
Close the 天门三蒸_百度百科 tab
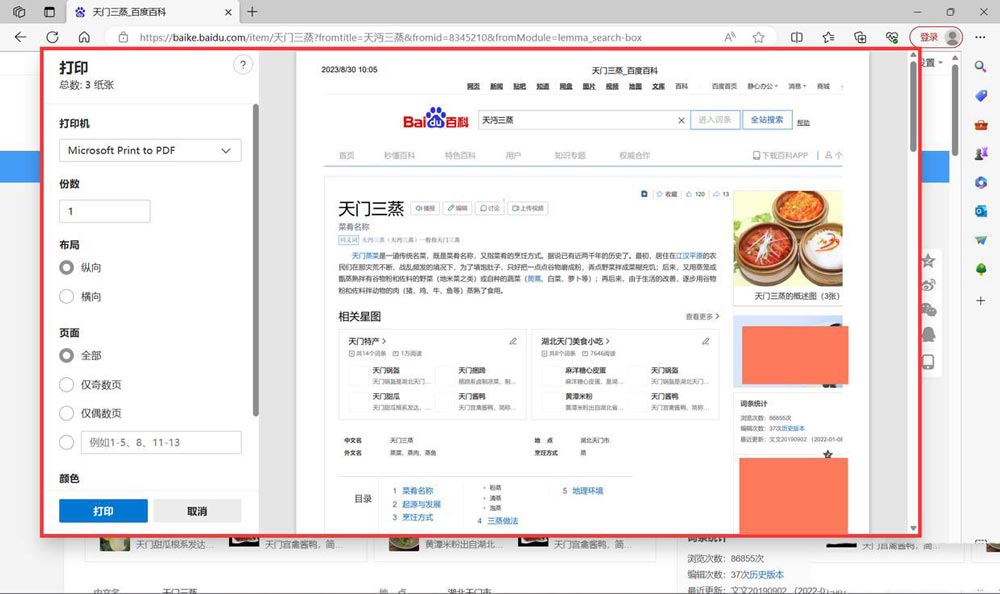(x=228, y=12)
